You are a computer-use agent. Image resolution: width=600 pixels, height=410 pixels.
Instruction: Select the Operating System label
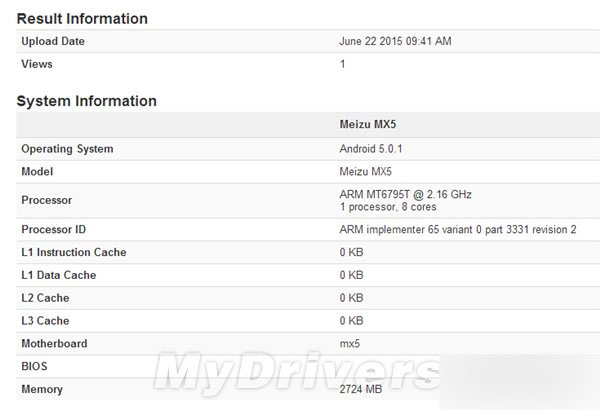(x=81, y=149)
